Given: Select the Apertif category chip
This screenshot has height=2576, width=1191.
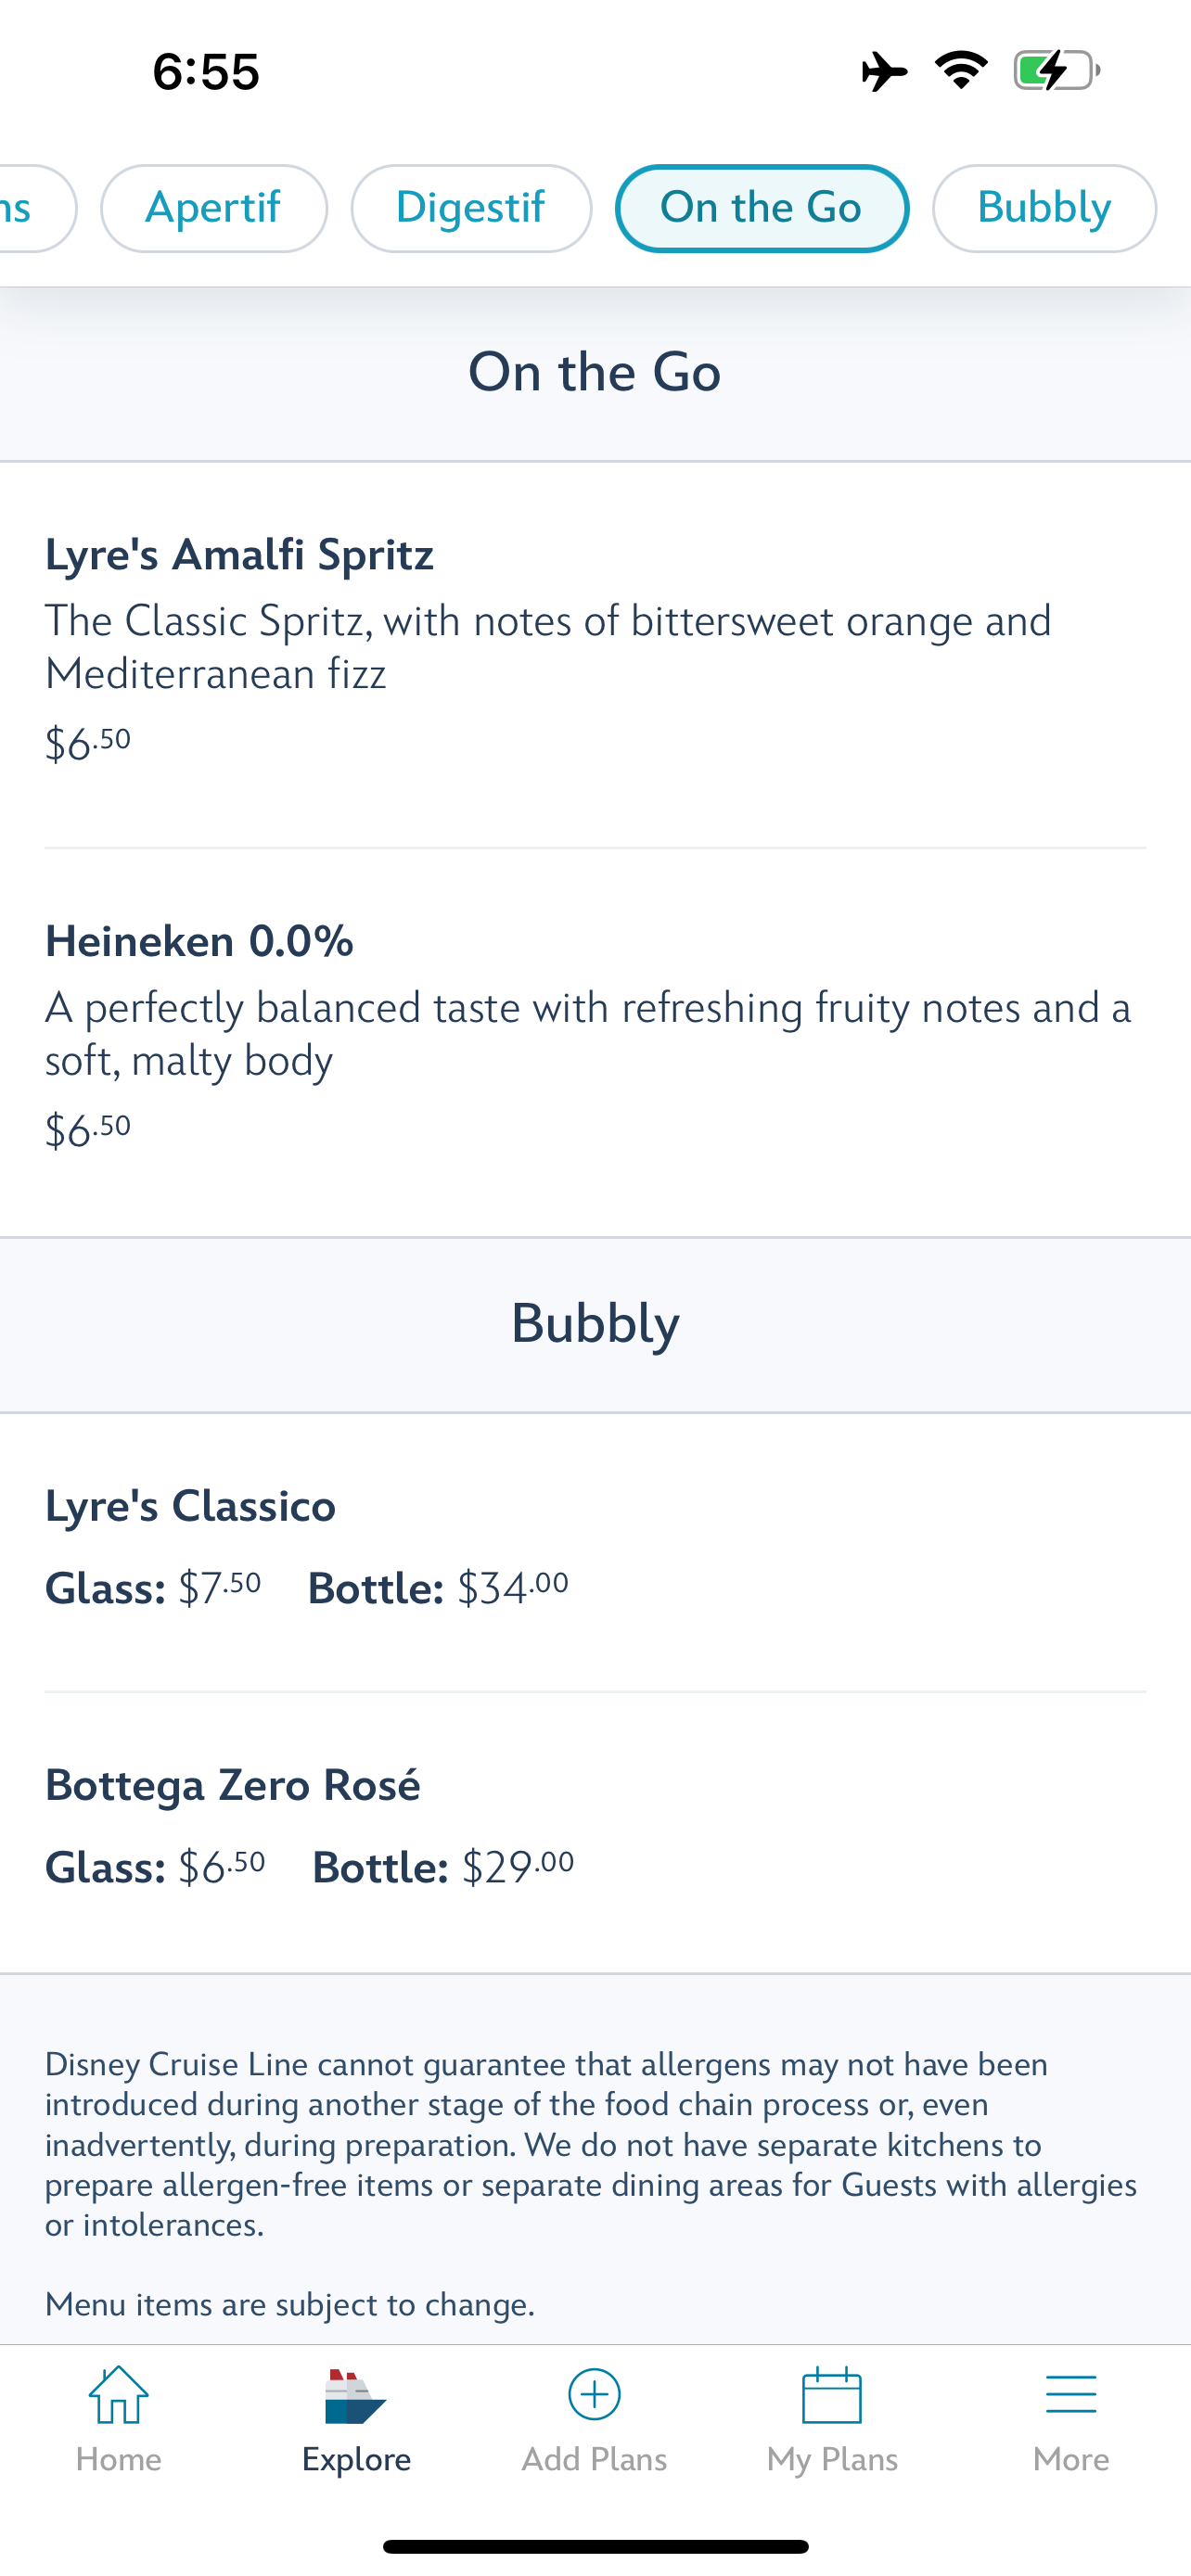Looking at the screenshot, I should tap(214, 208).
